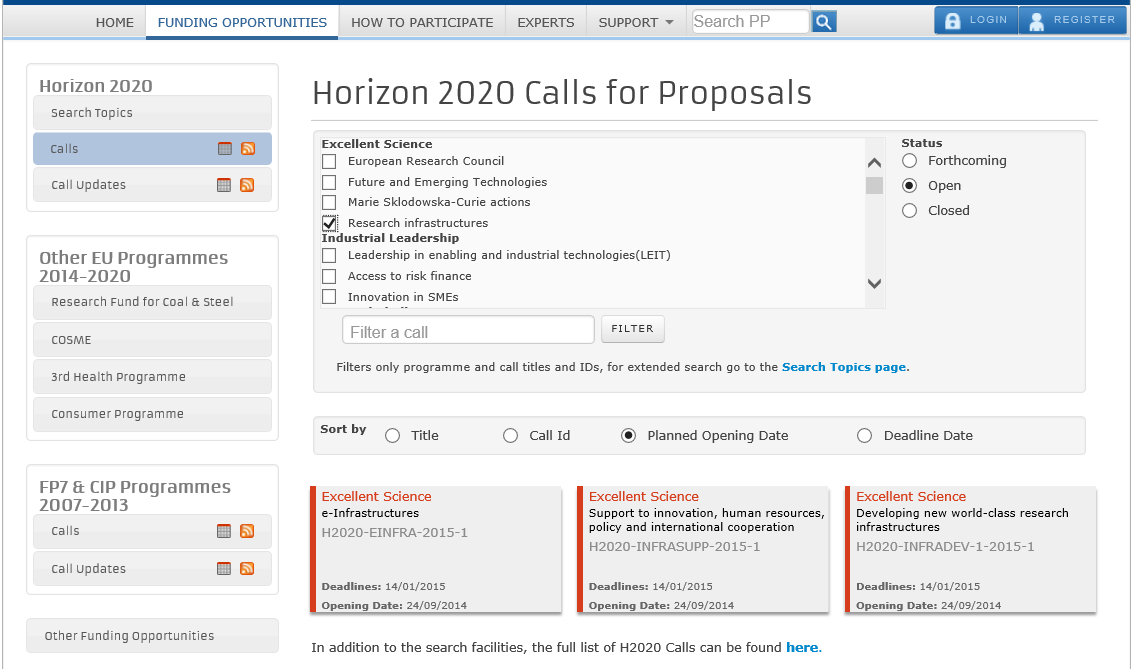The width and height of the screenshot is (1133, 669).
Task: Check Leadership in enabling and industrial technologies checkbox
Action: [x=329, y=255]
